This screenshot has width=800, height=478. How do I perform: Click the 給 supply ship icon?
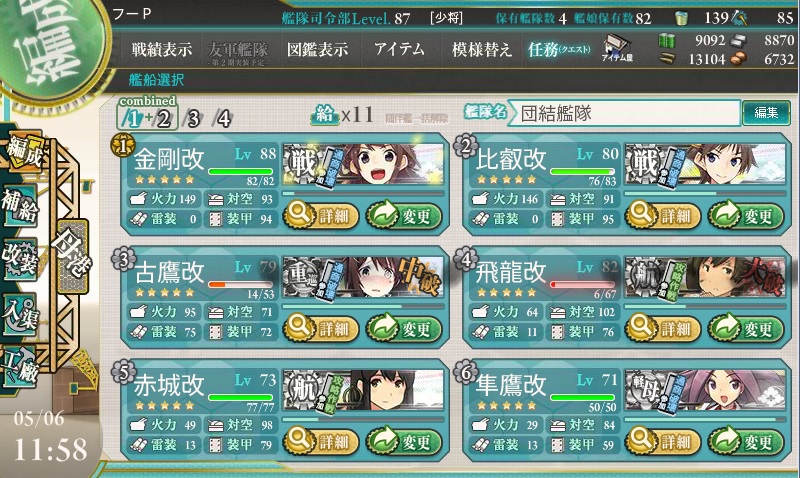tap(324, 114)
